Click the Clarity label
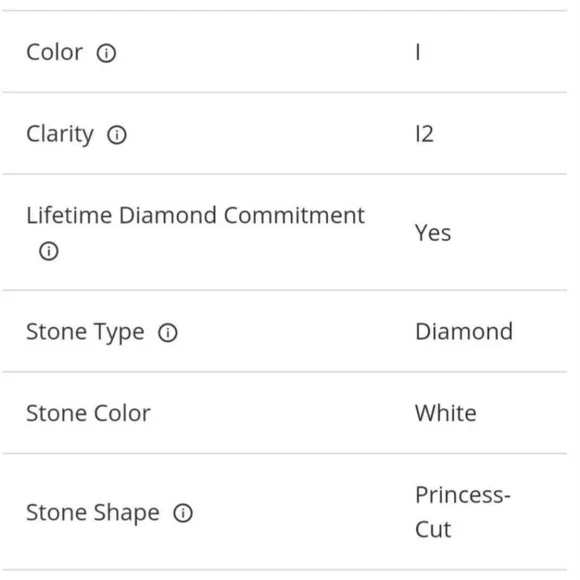 pyautogui.click(x=60, y=134)
